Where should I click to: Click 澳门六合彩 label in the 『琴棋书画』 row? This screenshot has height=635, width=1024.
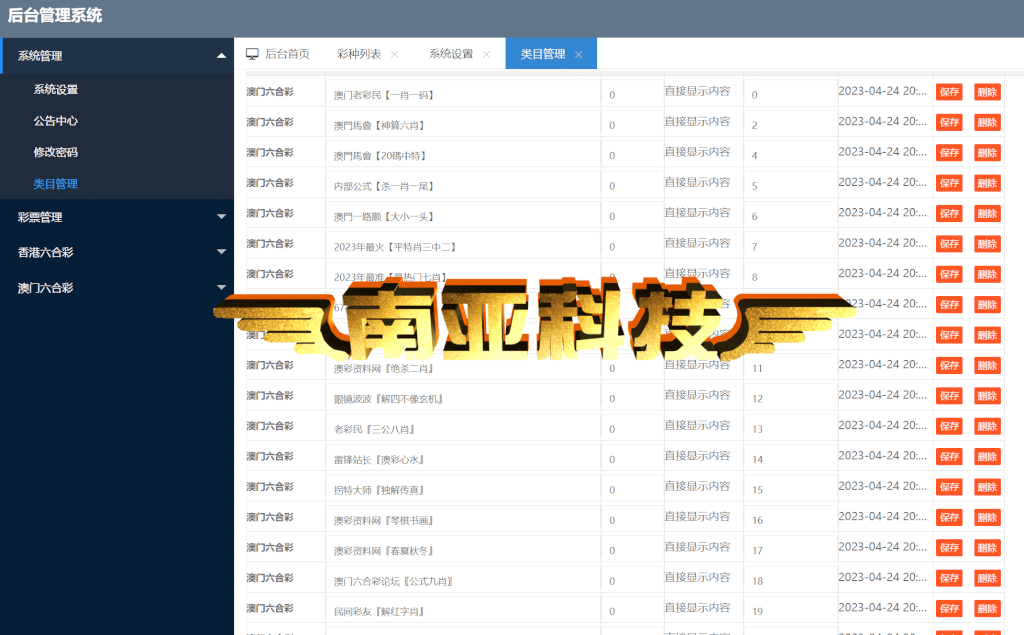[x=270, y=517]
